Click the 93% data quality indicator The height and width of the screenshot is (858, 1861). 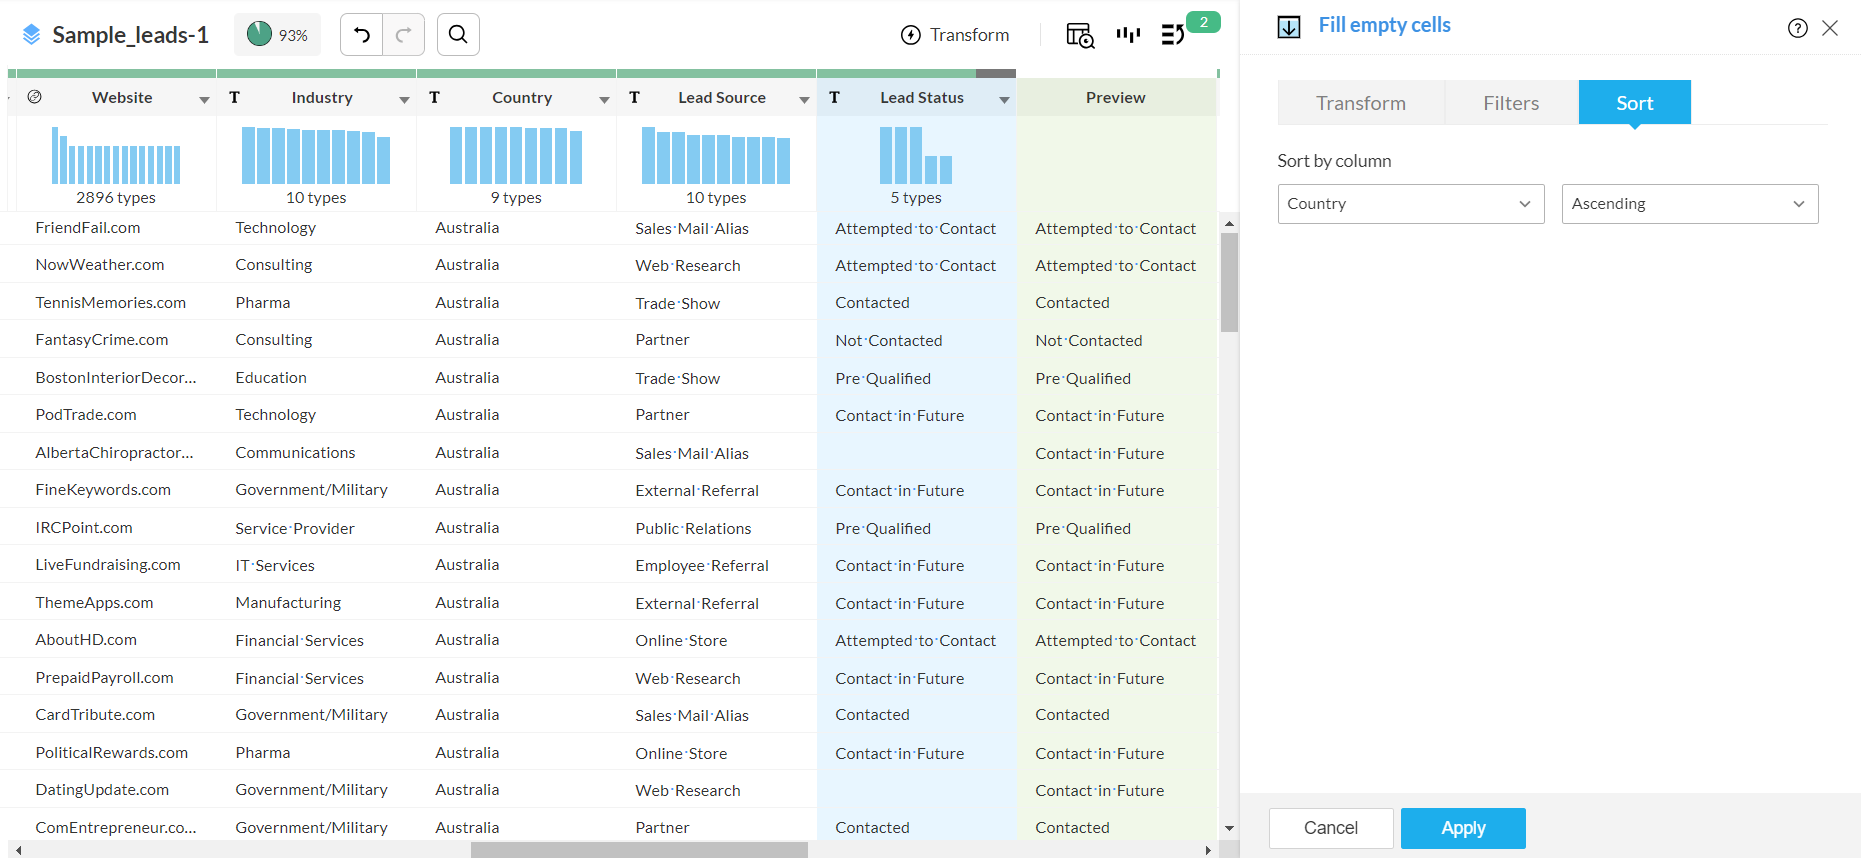pyautogui.click(x=277, y=35)
